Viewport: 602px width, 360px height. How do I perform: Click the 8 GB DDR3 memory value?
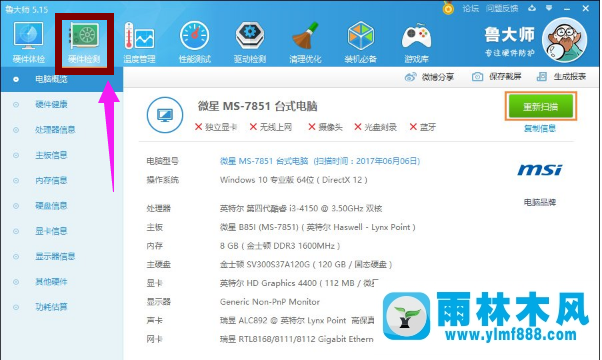tap(280, 246)
